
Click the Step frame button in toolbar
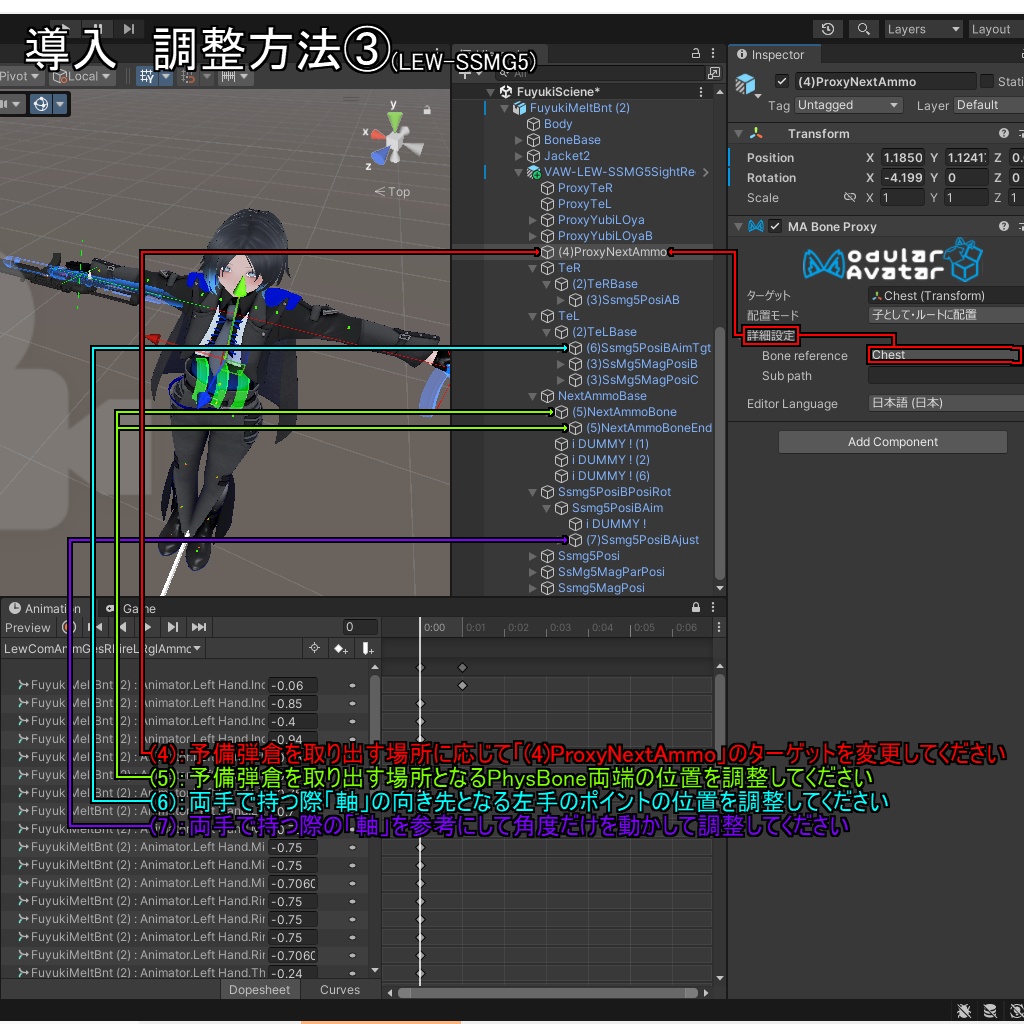click(129, 29)
